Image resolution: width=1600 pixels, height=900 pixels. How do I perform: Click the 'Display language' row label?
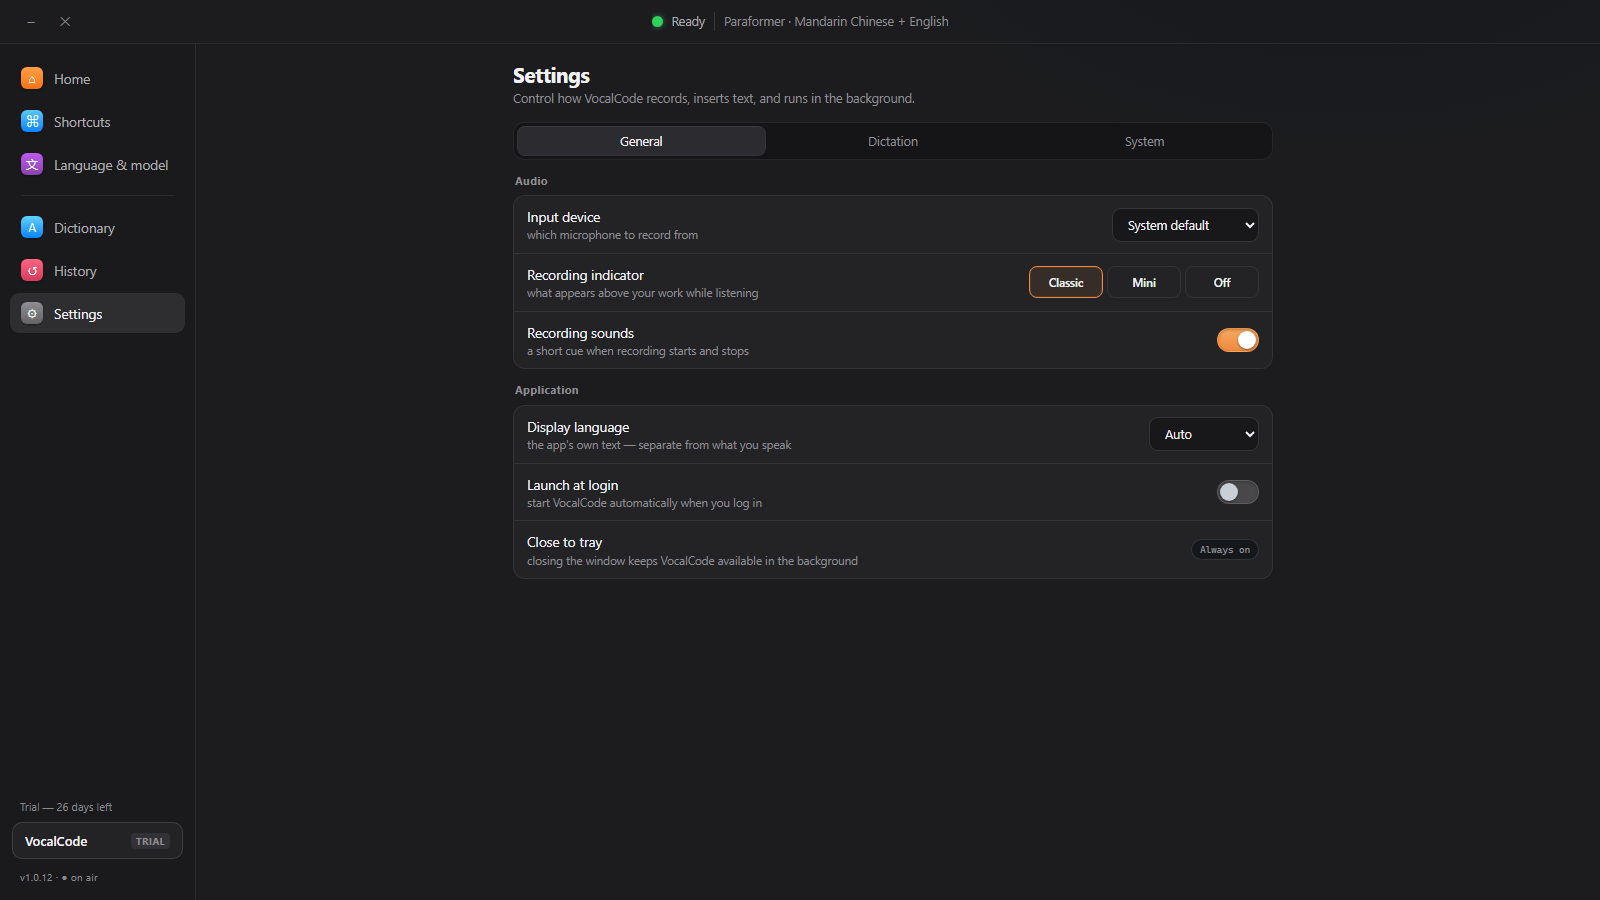(578, 427)
